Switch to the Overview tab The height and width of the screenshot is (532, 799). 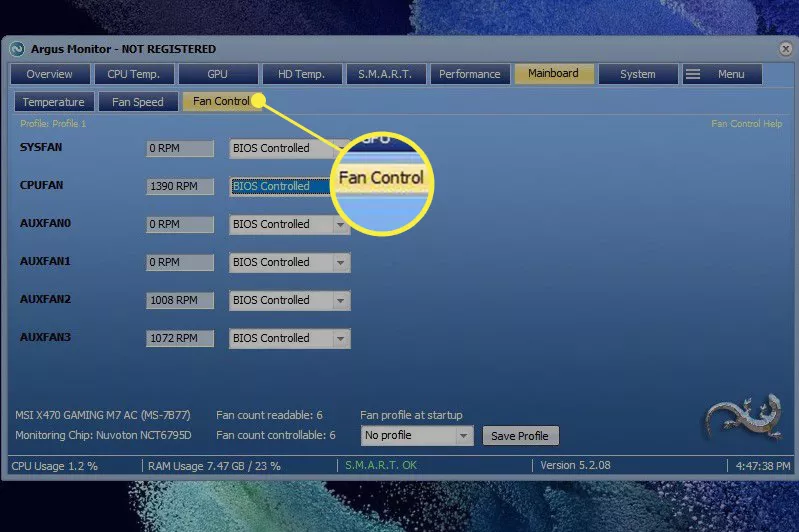pyautogui.click(x=50, y=74)
